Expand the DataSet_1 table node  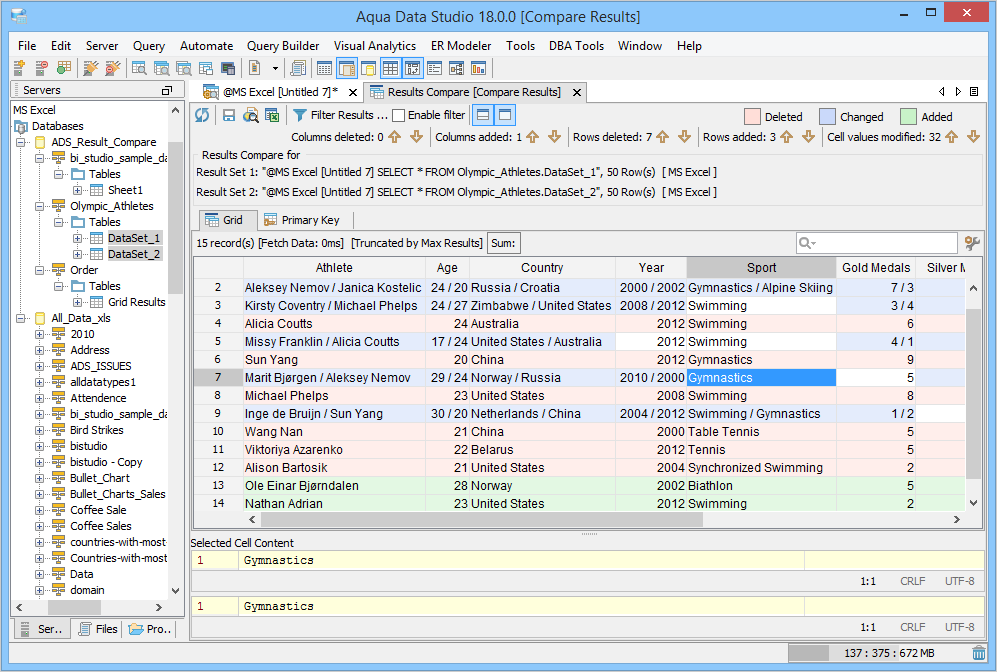tap(77, 238)
